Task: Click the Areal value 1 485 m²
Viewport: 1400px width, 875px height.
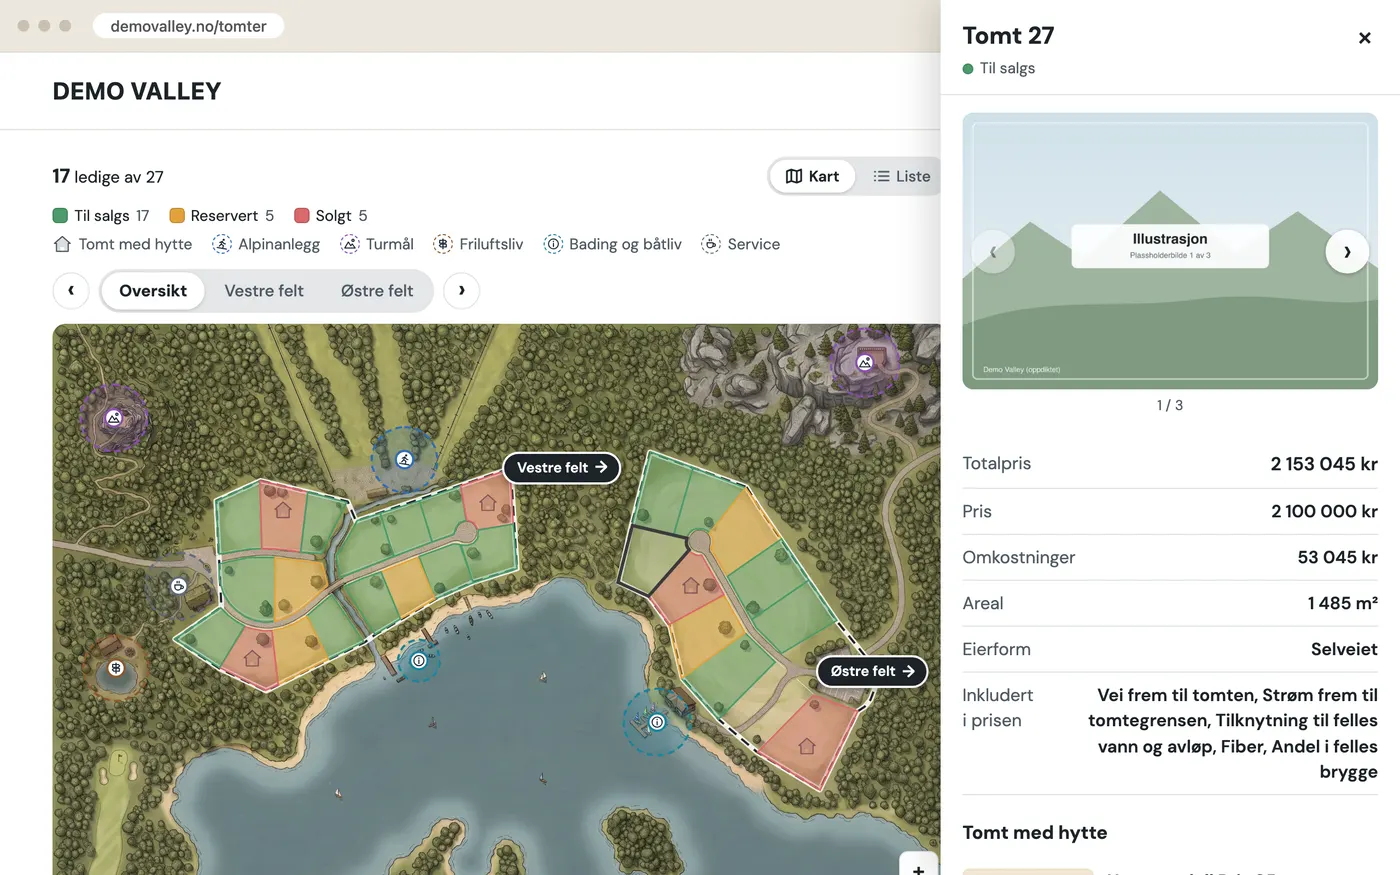Action: pyautogui.click(x=1343, y=604)
